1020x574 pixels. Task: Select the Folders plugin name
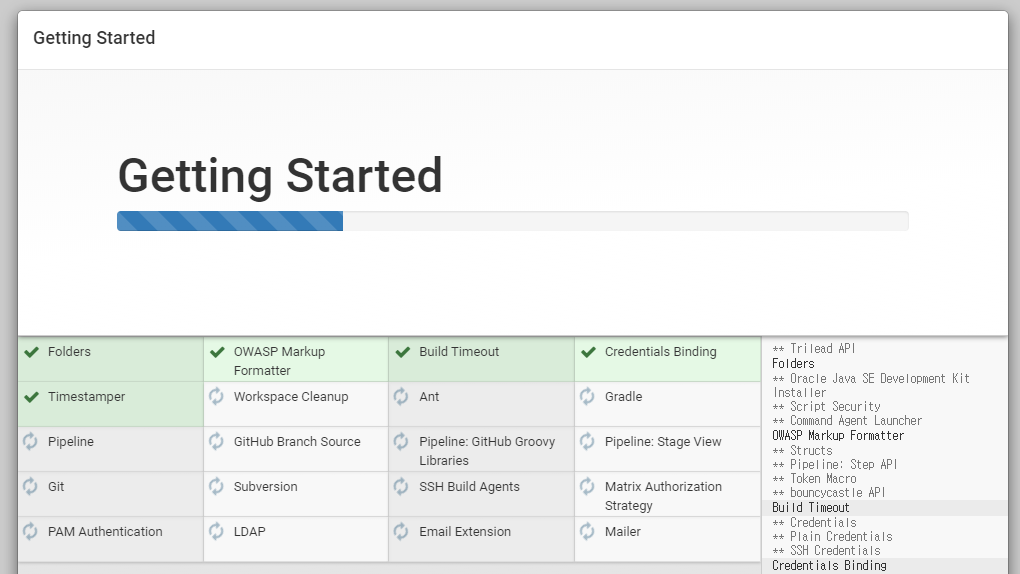point(69,351)
